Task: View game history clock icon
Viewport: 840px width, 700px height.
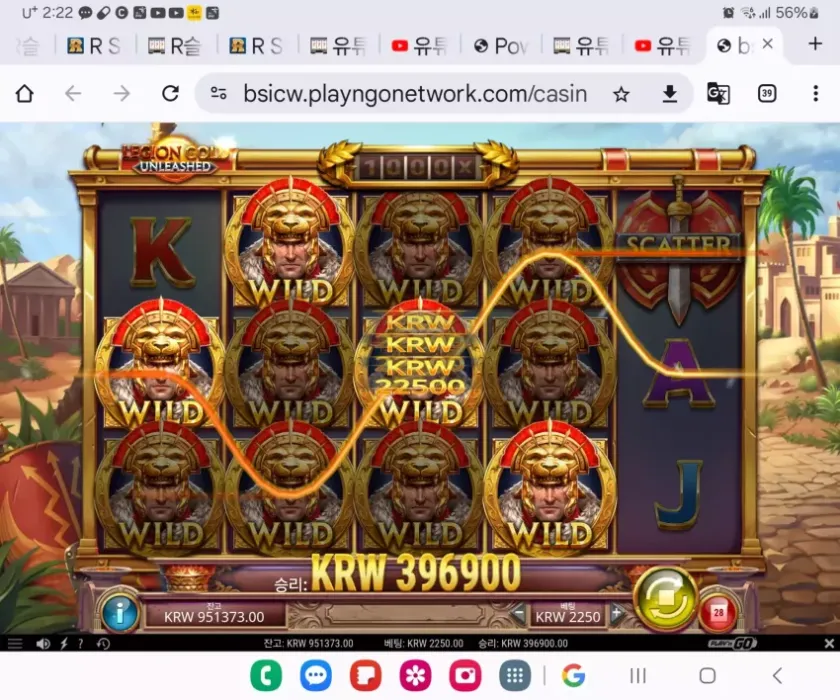Action: [x=102, y=643]
